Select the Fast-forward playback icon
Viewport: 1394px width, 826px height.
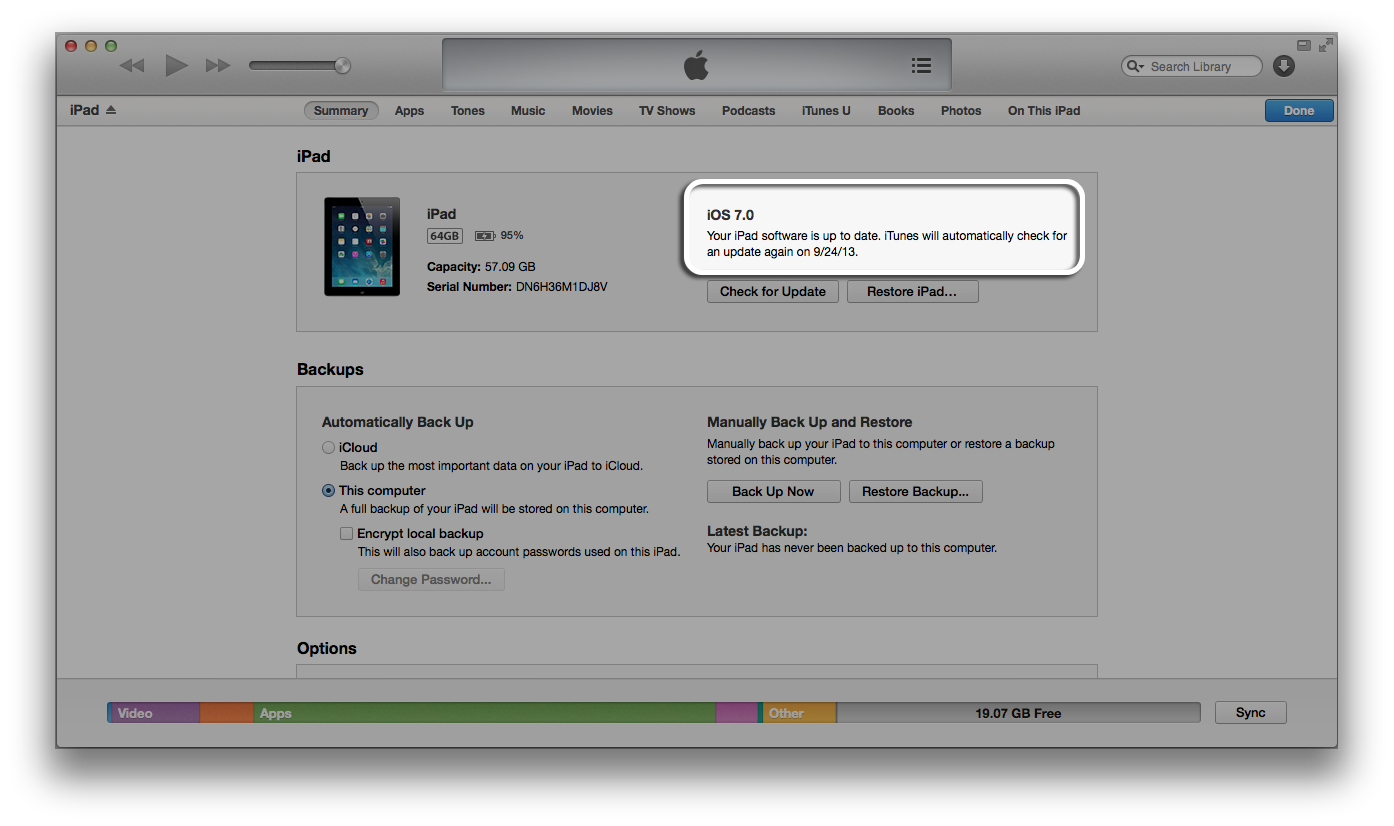218,65
